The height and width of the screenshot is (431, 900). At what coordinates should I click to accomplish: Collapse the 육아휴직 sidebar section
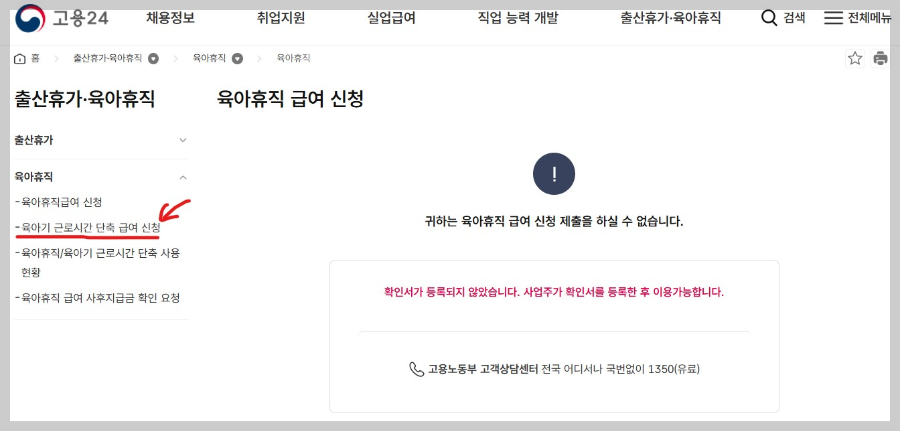[101, 177]
